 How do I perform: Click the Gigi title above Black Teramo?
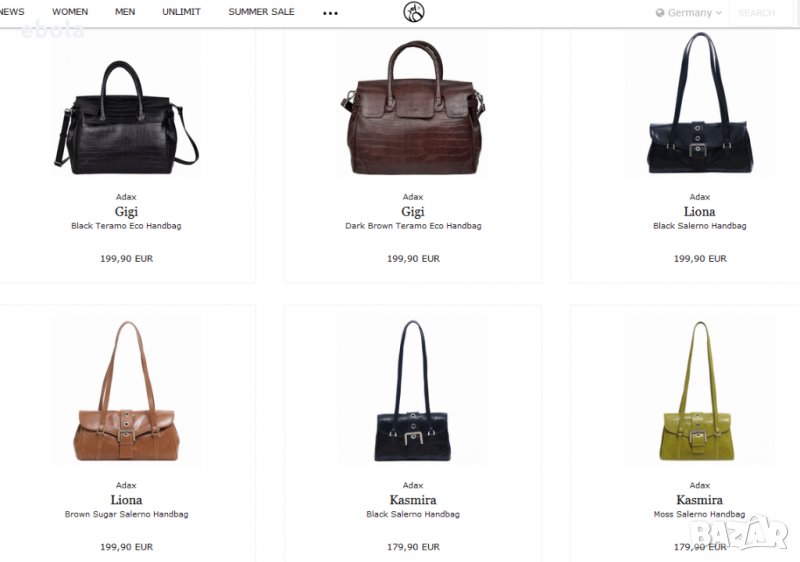tap(126, 211)
